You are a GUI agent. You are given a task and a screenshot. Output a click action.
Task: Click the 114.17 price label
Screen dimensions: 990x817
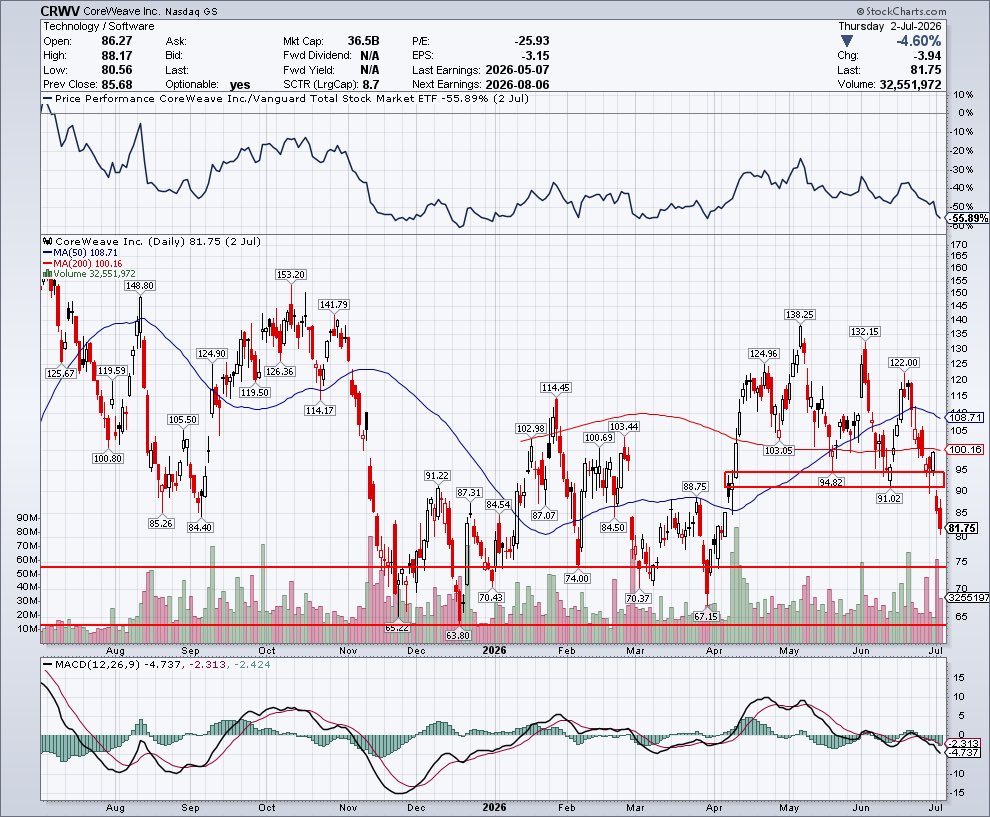[x=319, y=410]
